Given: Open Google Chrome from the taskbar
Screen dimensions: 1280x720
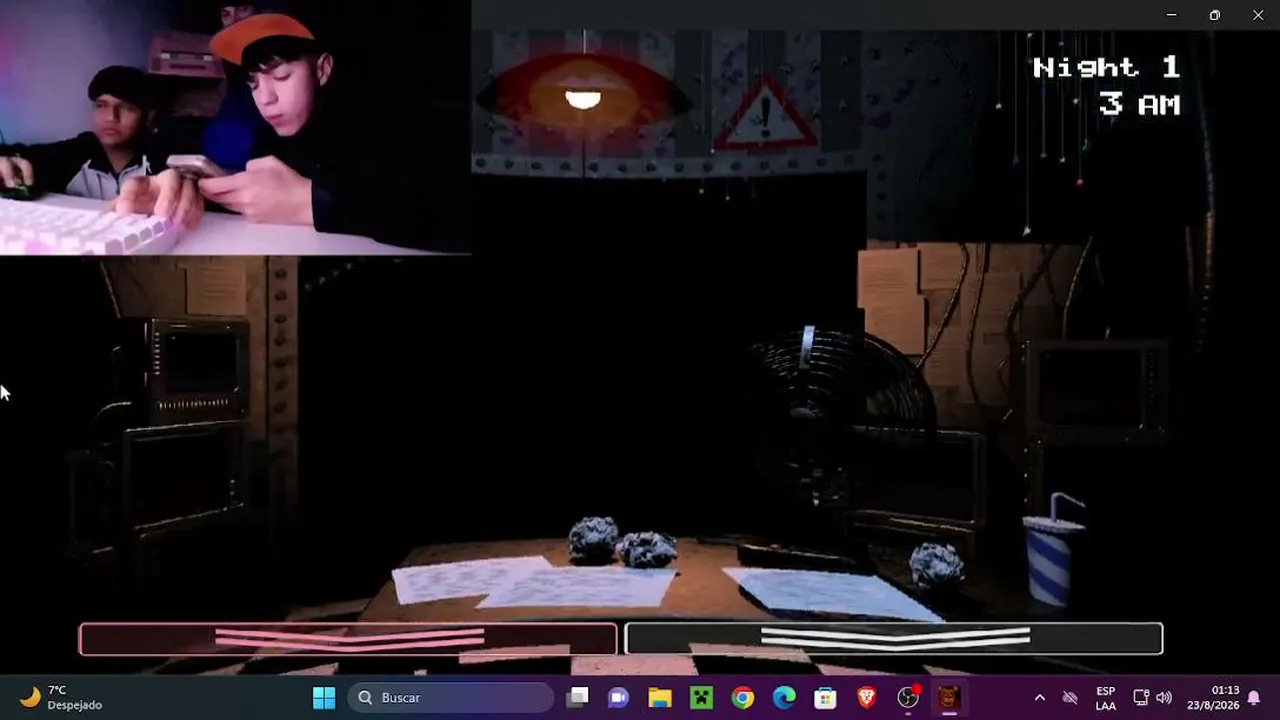Looking at the screenshot, I should [743, 697].
